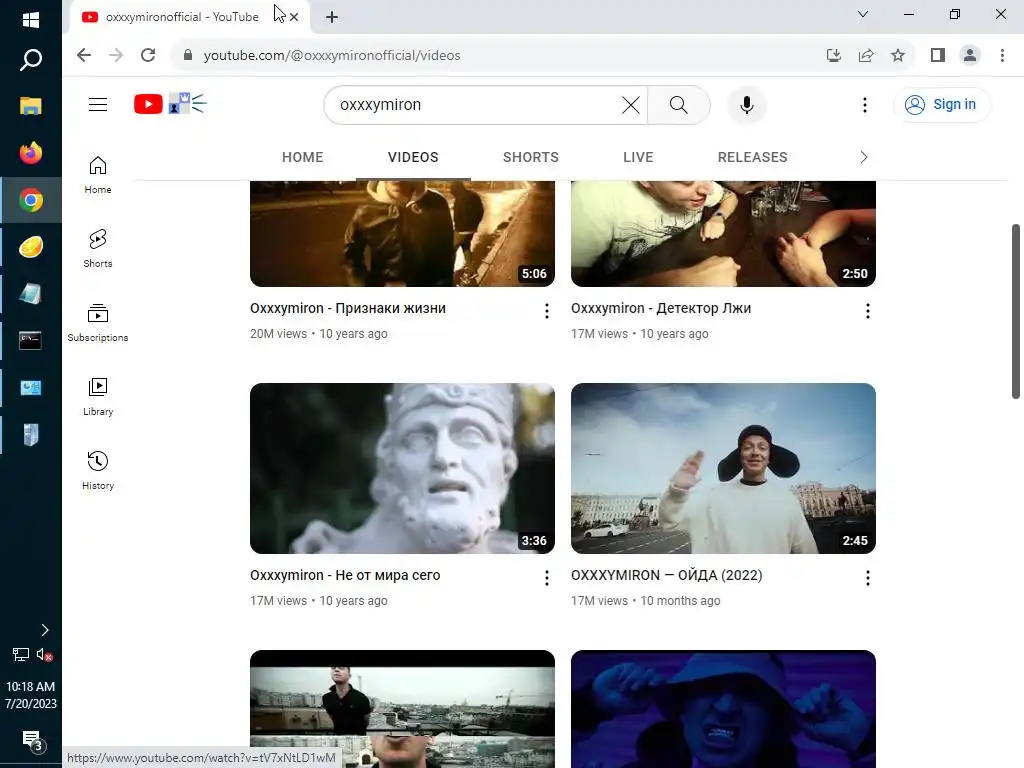Go forward in Chrome

pyautogui.click(x=116, y=56)
